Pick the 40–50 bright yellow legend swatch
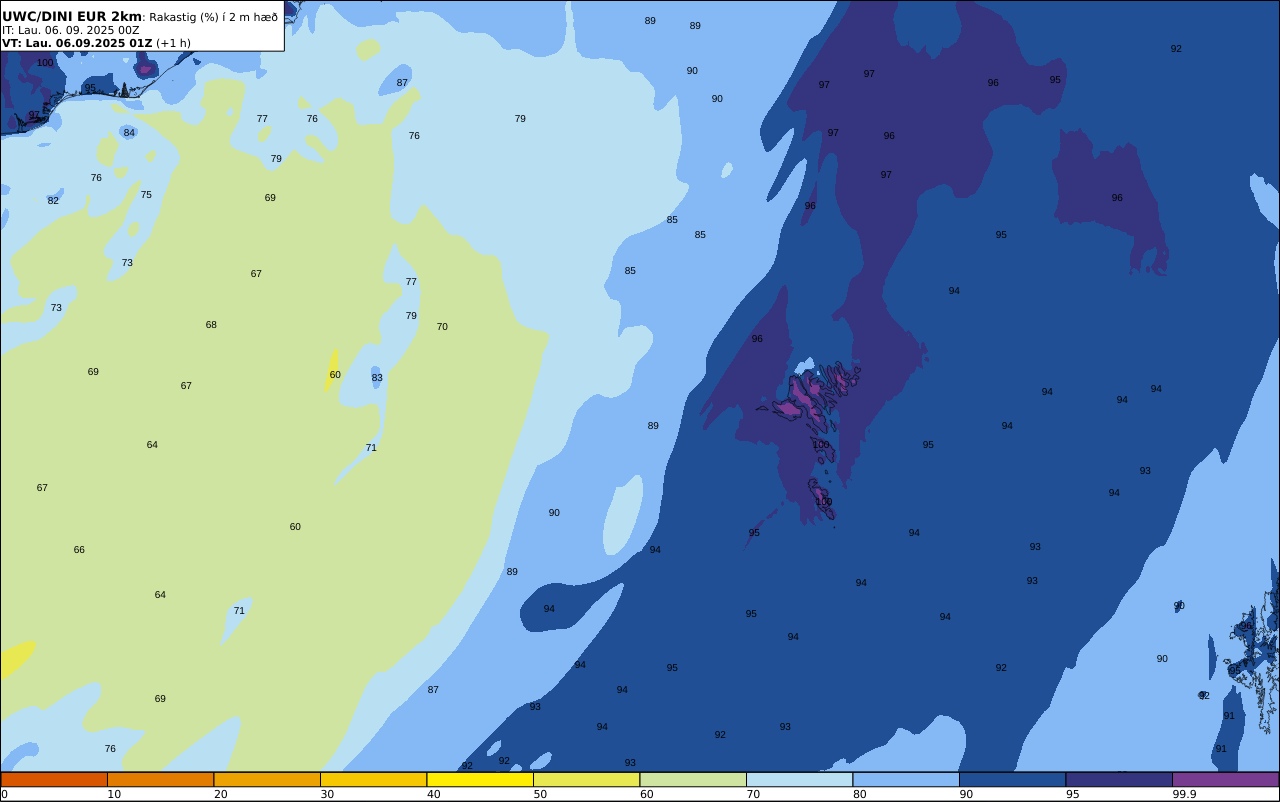Screen dimensions: 1280x802 [x=480, y=779]
